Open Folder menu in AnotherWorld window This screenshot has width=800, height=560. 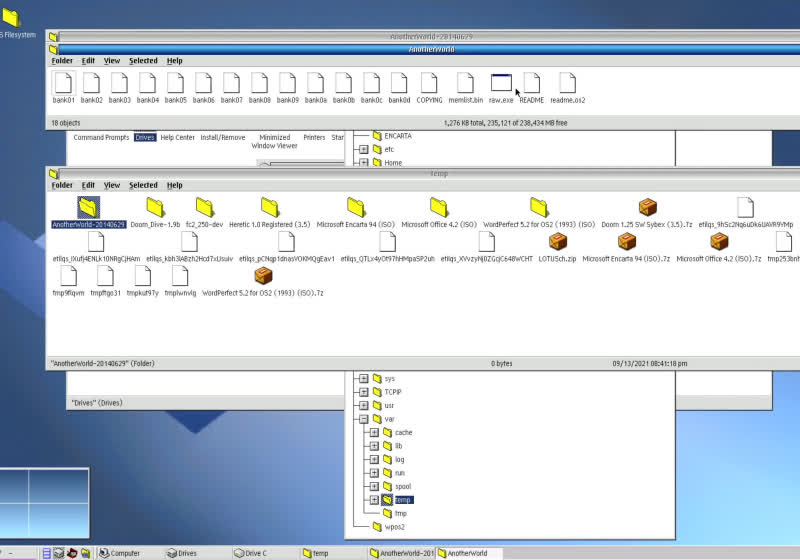[62, 61]
